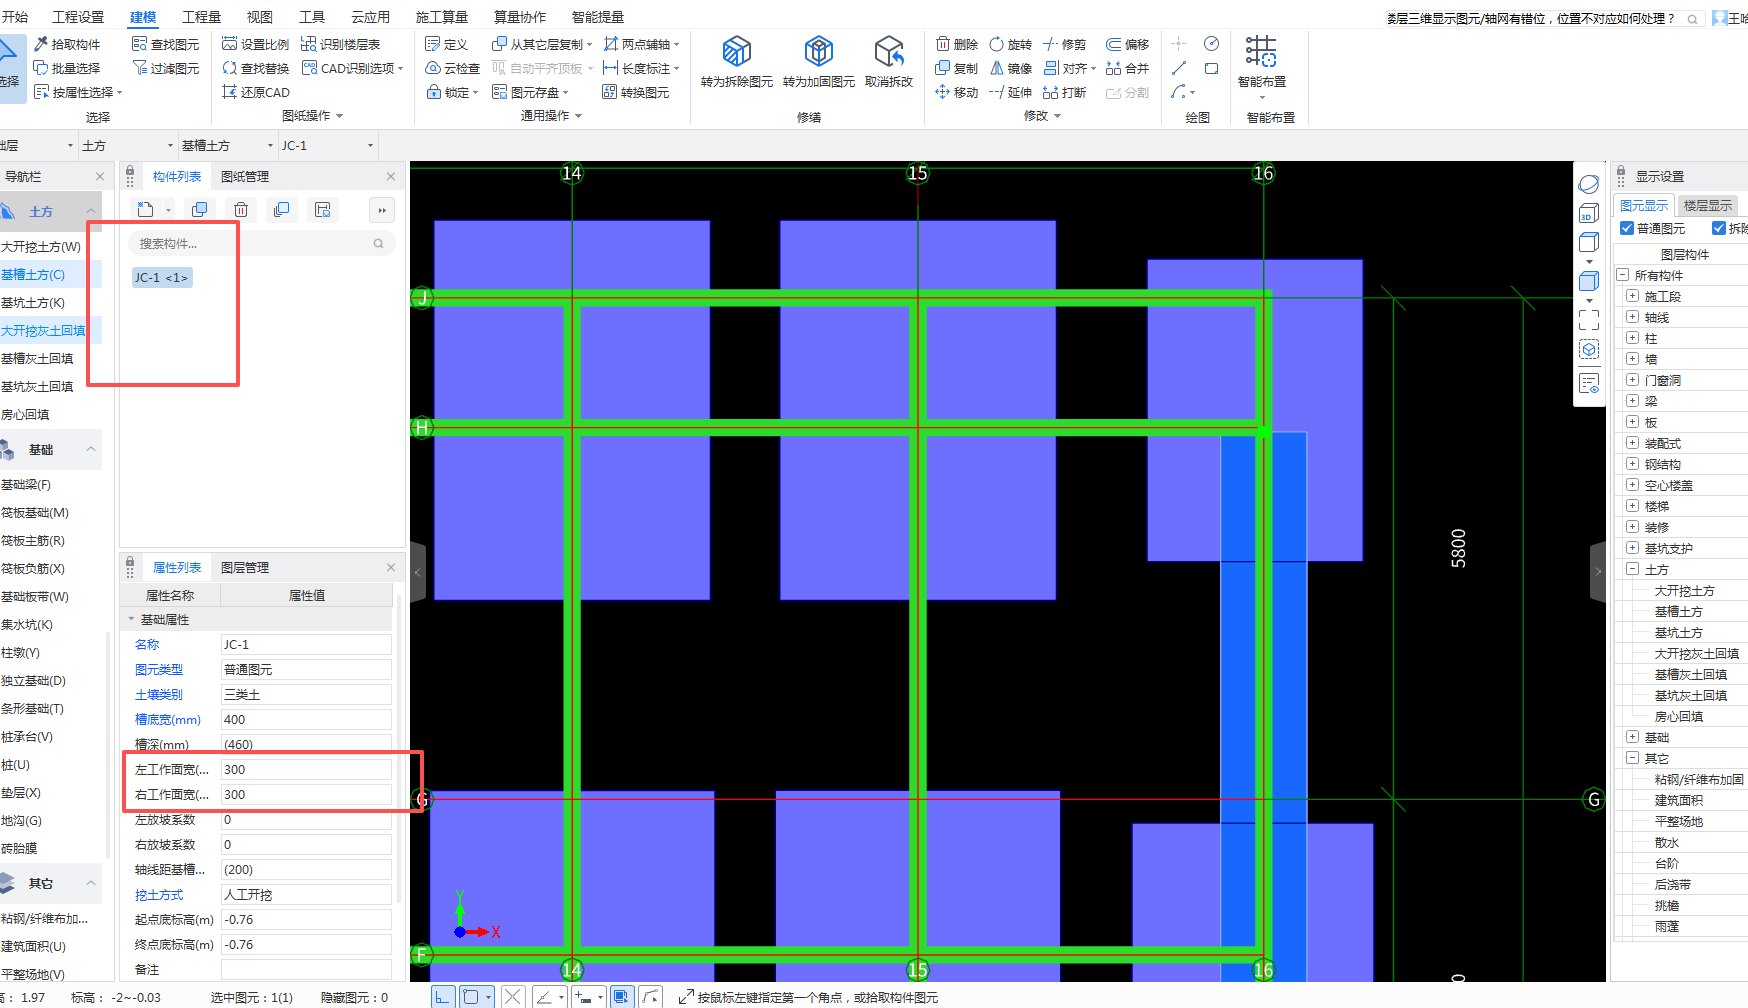
Task: Switch to the 楼层显示 tab
Action: click(x=1707, y=205)
